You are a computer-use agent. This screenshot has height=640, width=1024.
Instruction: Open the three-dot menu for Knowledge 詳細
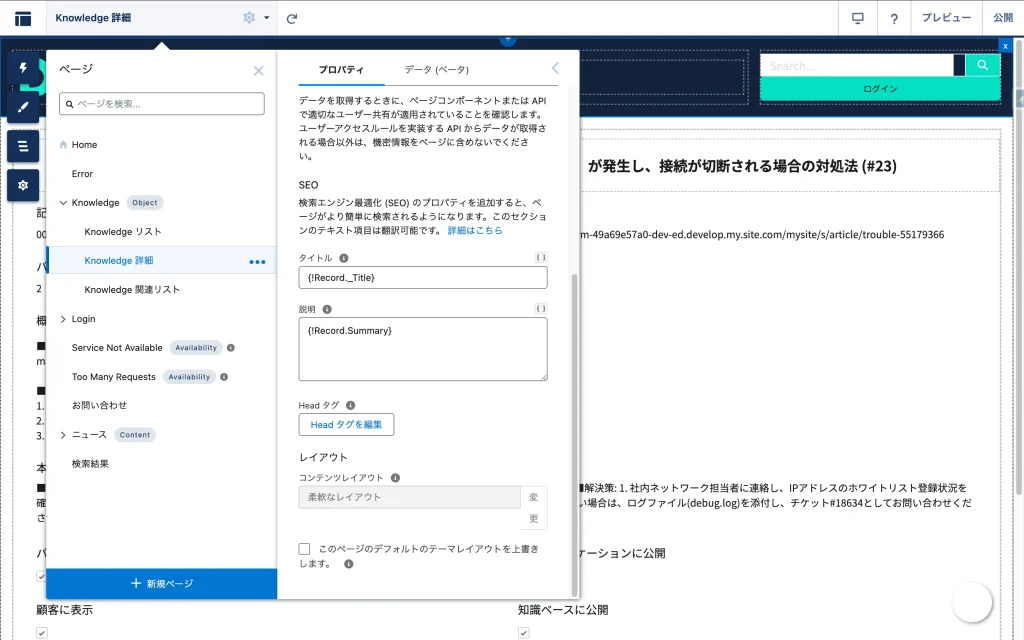coord(257,261)
